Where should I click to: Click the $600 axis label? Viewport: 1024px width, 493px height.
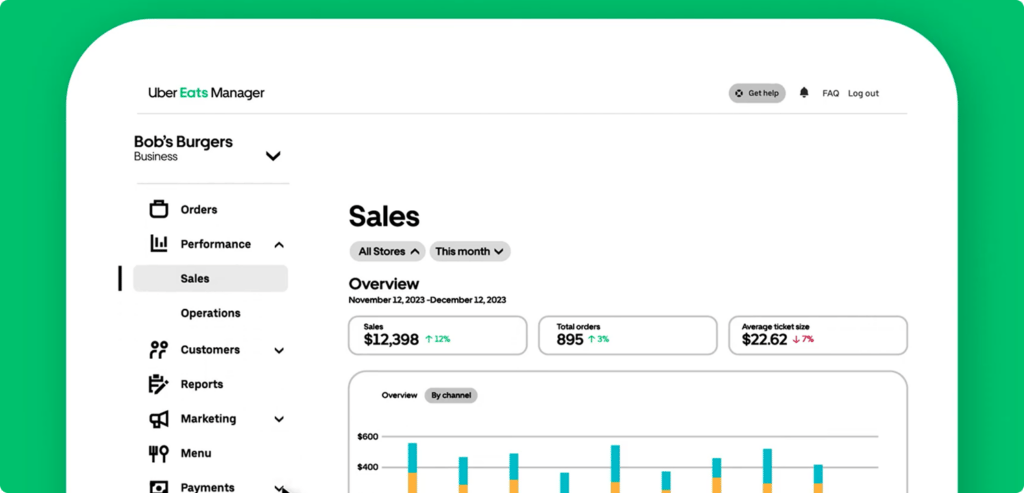[x=368, y=436]
